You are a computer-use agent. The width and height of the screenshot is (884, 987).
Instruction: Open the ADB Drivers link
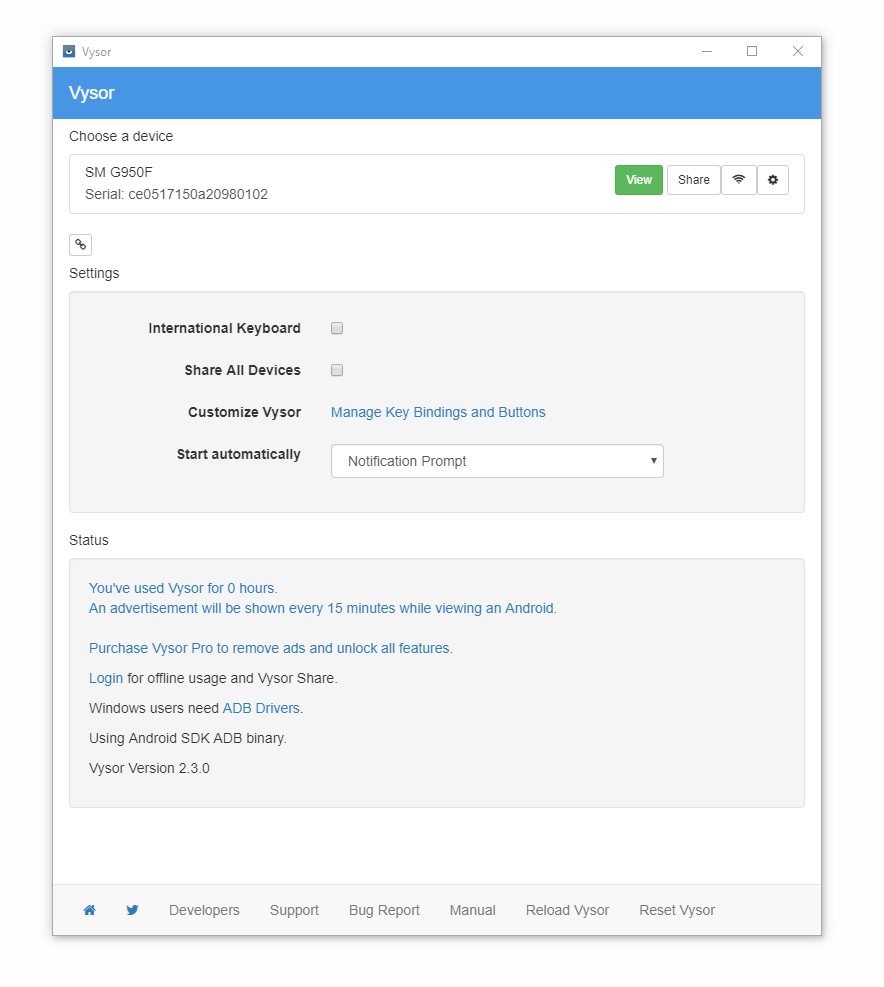(x=261, y=708)
